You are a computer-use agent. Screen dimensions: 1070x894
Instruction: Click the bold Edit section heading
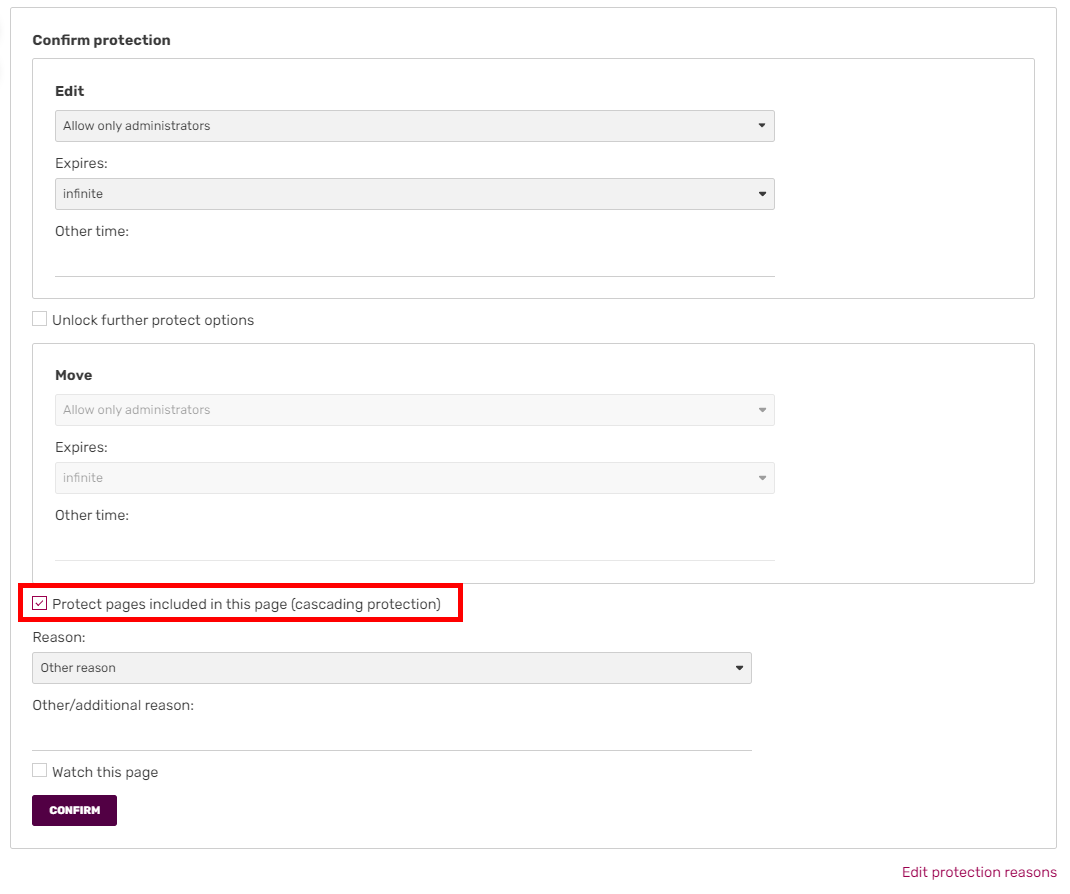tap(70, 91)
